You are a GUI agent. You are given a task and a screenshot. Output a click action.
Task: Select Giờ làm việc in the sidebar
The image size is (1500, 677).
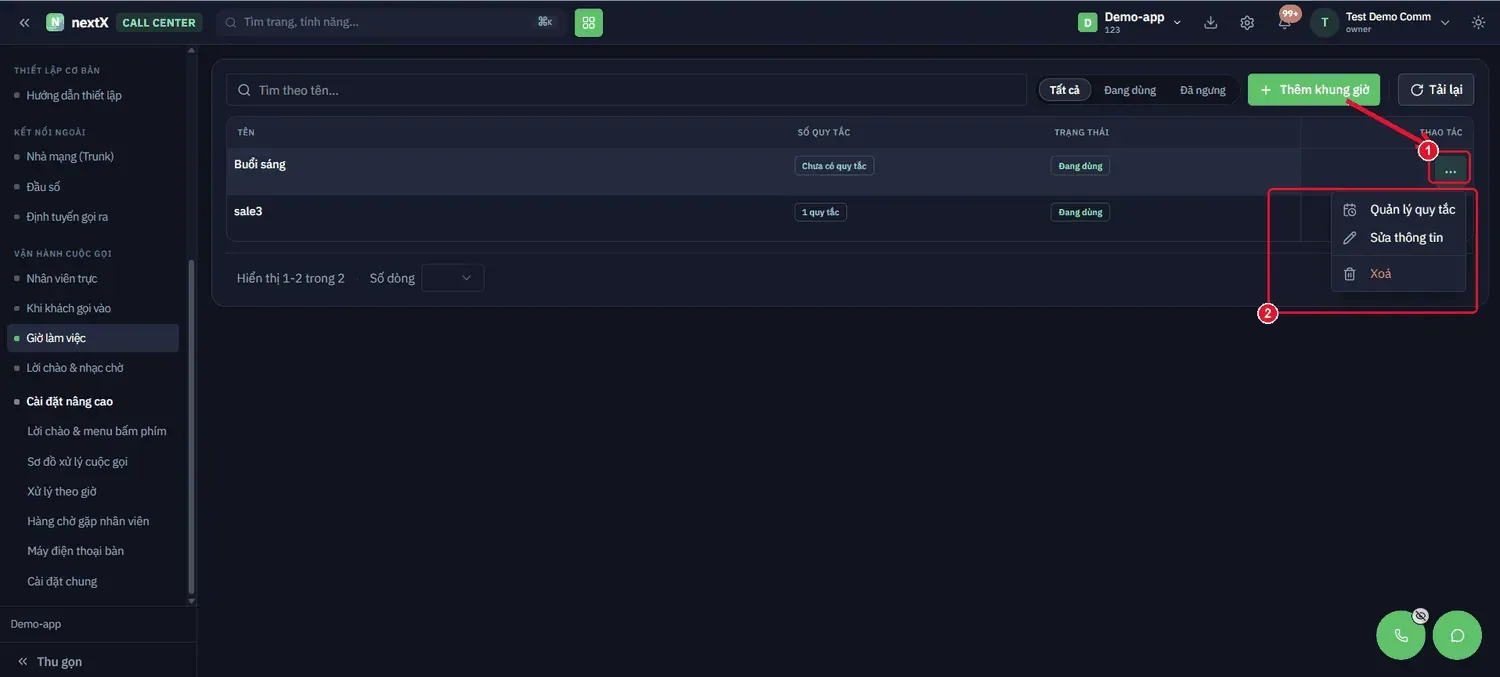click(93, 338)
